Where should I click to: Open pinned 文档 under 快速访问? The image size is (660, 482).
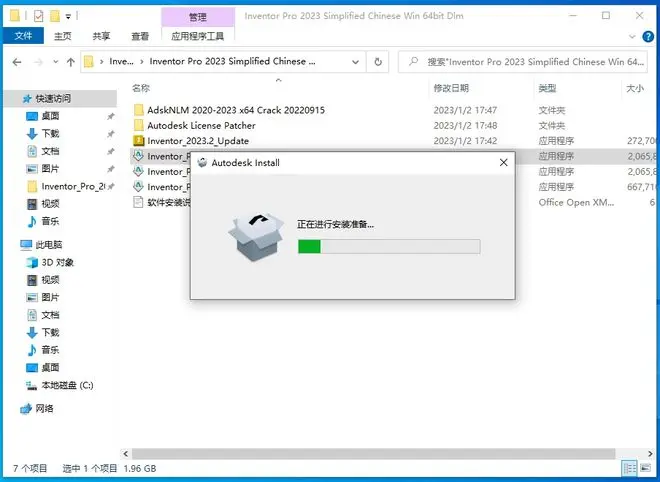pos(51,151)
